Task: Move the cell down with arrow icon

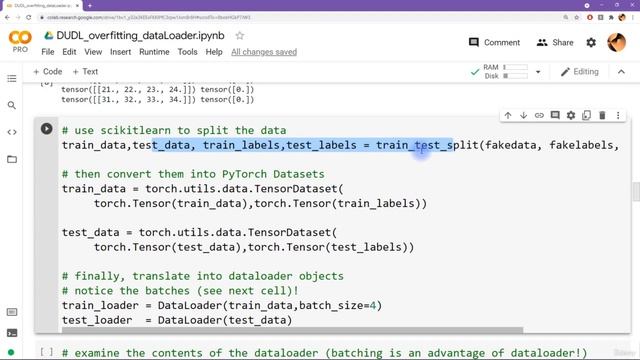Action: [x=523, y=116]
